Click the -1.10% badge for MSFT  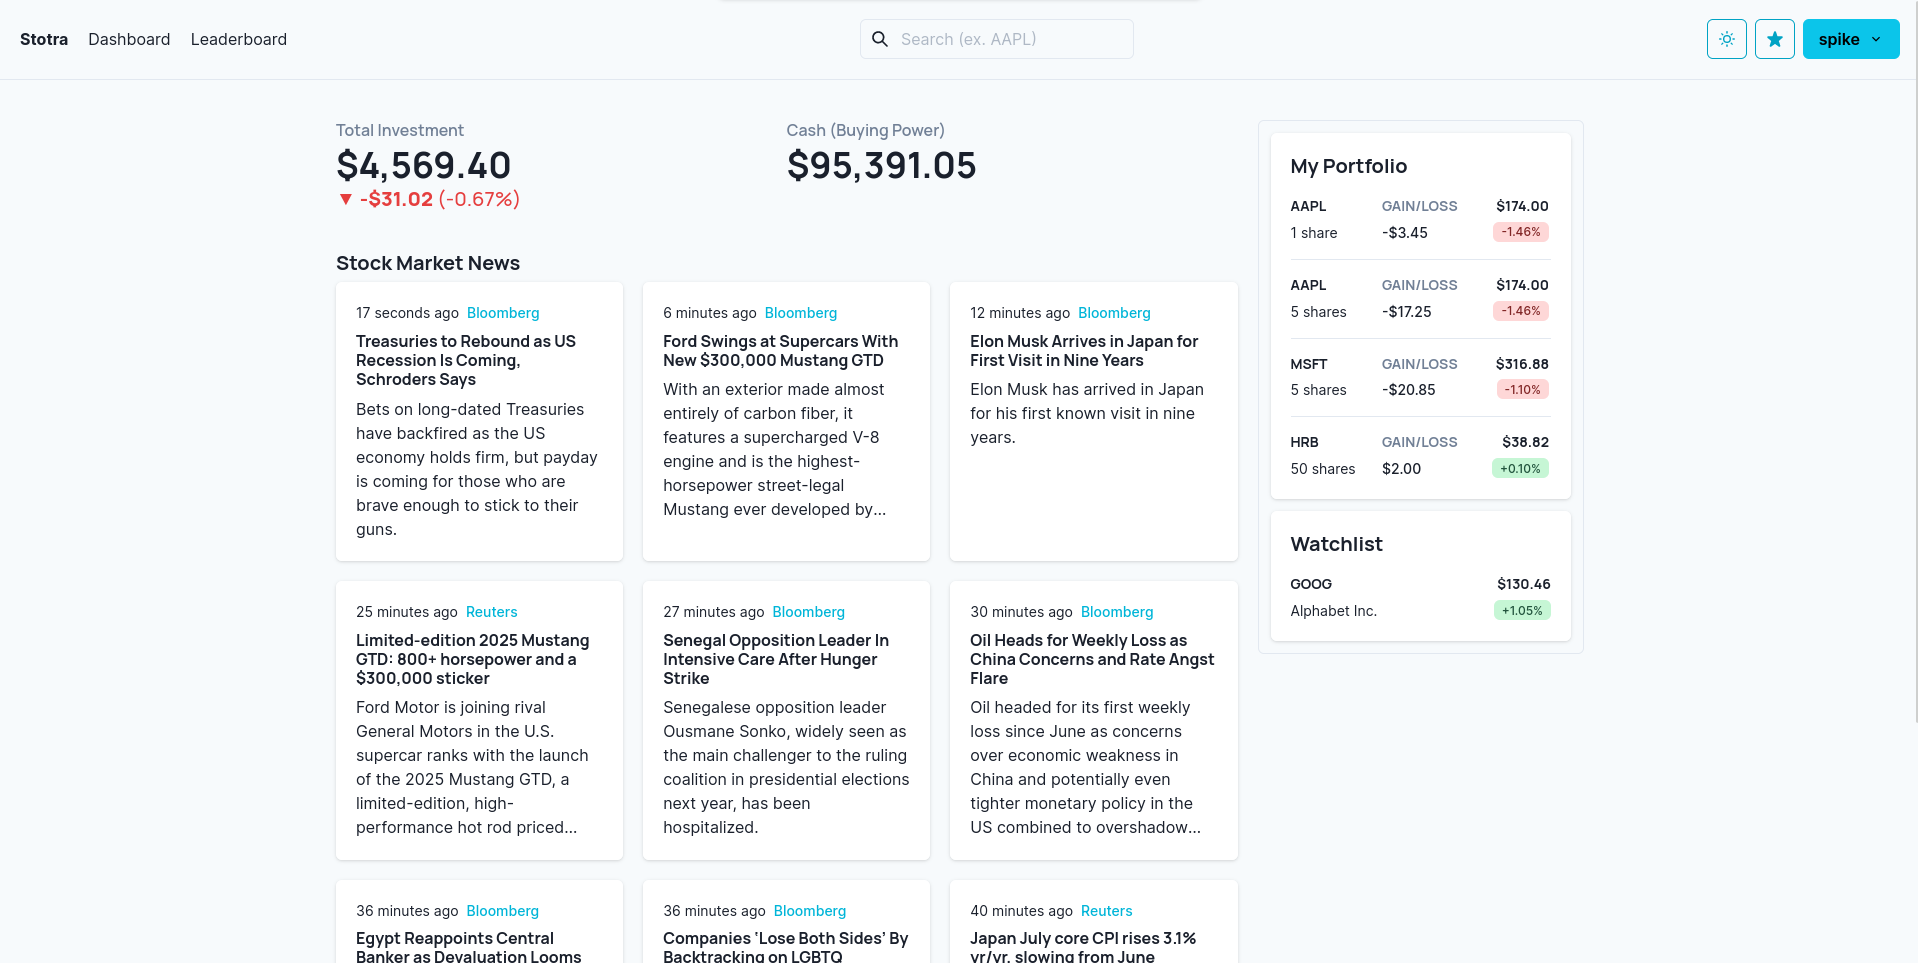1522,389
